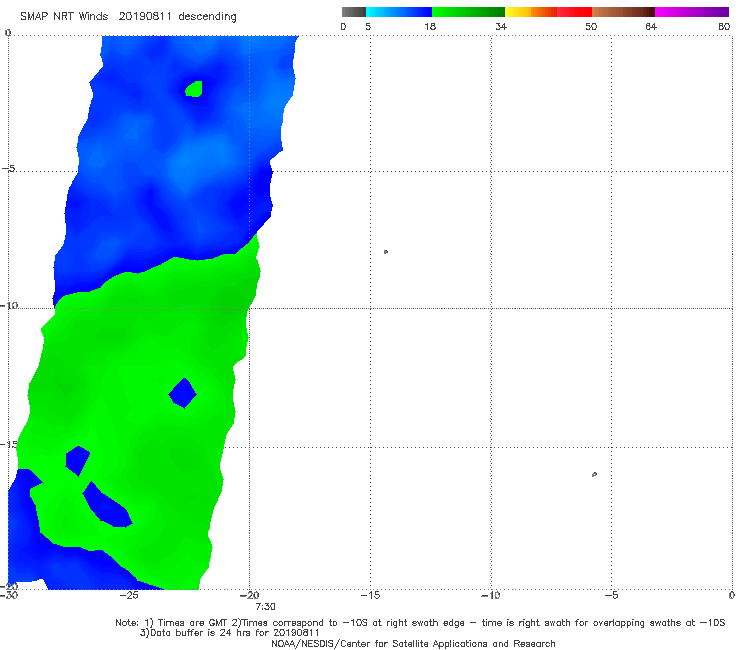Image resolution: width=740 pixels, height=650 pixels.
Task: Click the "5" label under the color bar
Action: (368, 27)
